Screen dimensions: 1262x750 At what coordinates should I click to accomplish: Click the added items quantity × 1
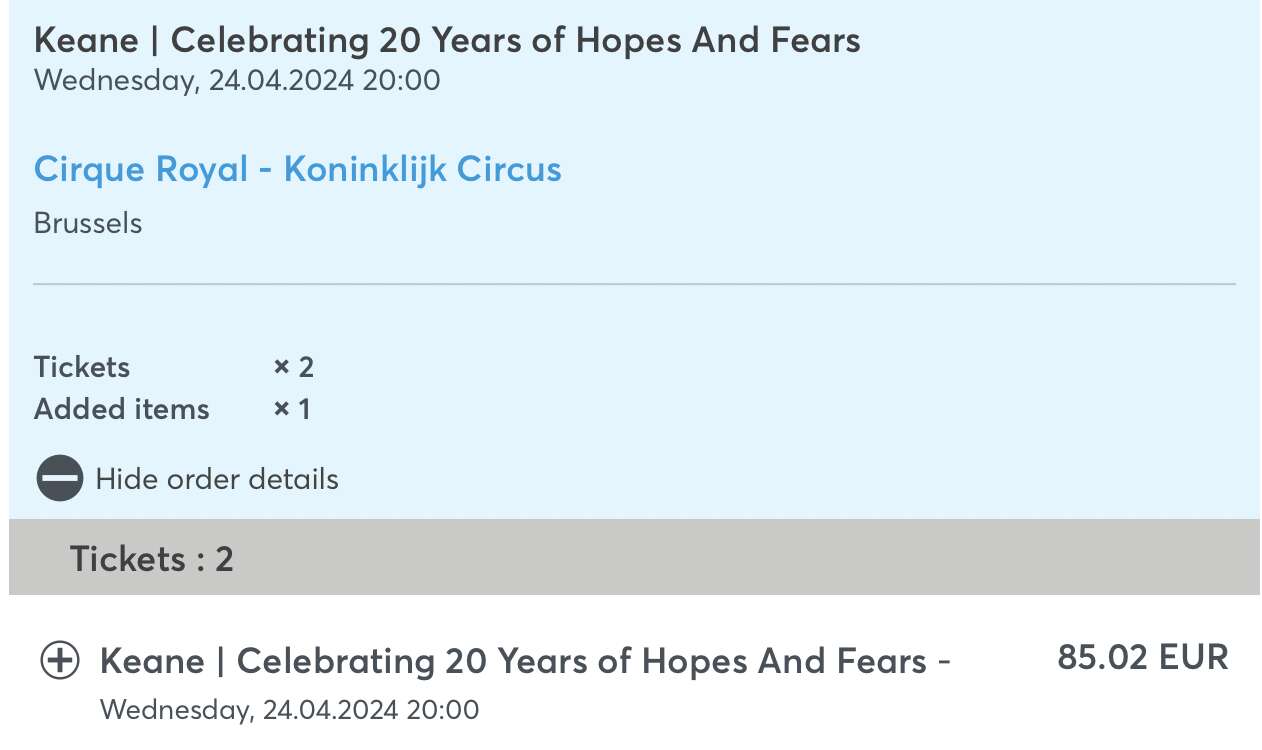tap(292, 409)
